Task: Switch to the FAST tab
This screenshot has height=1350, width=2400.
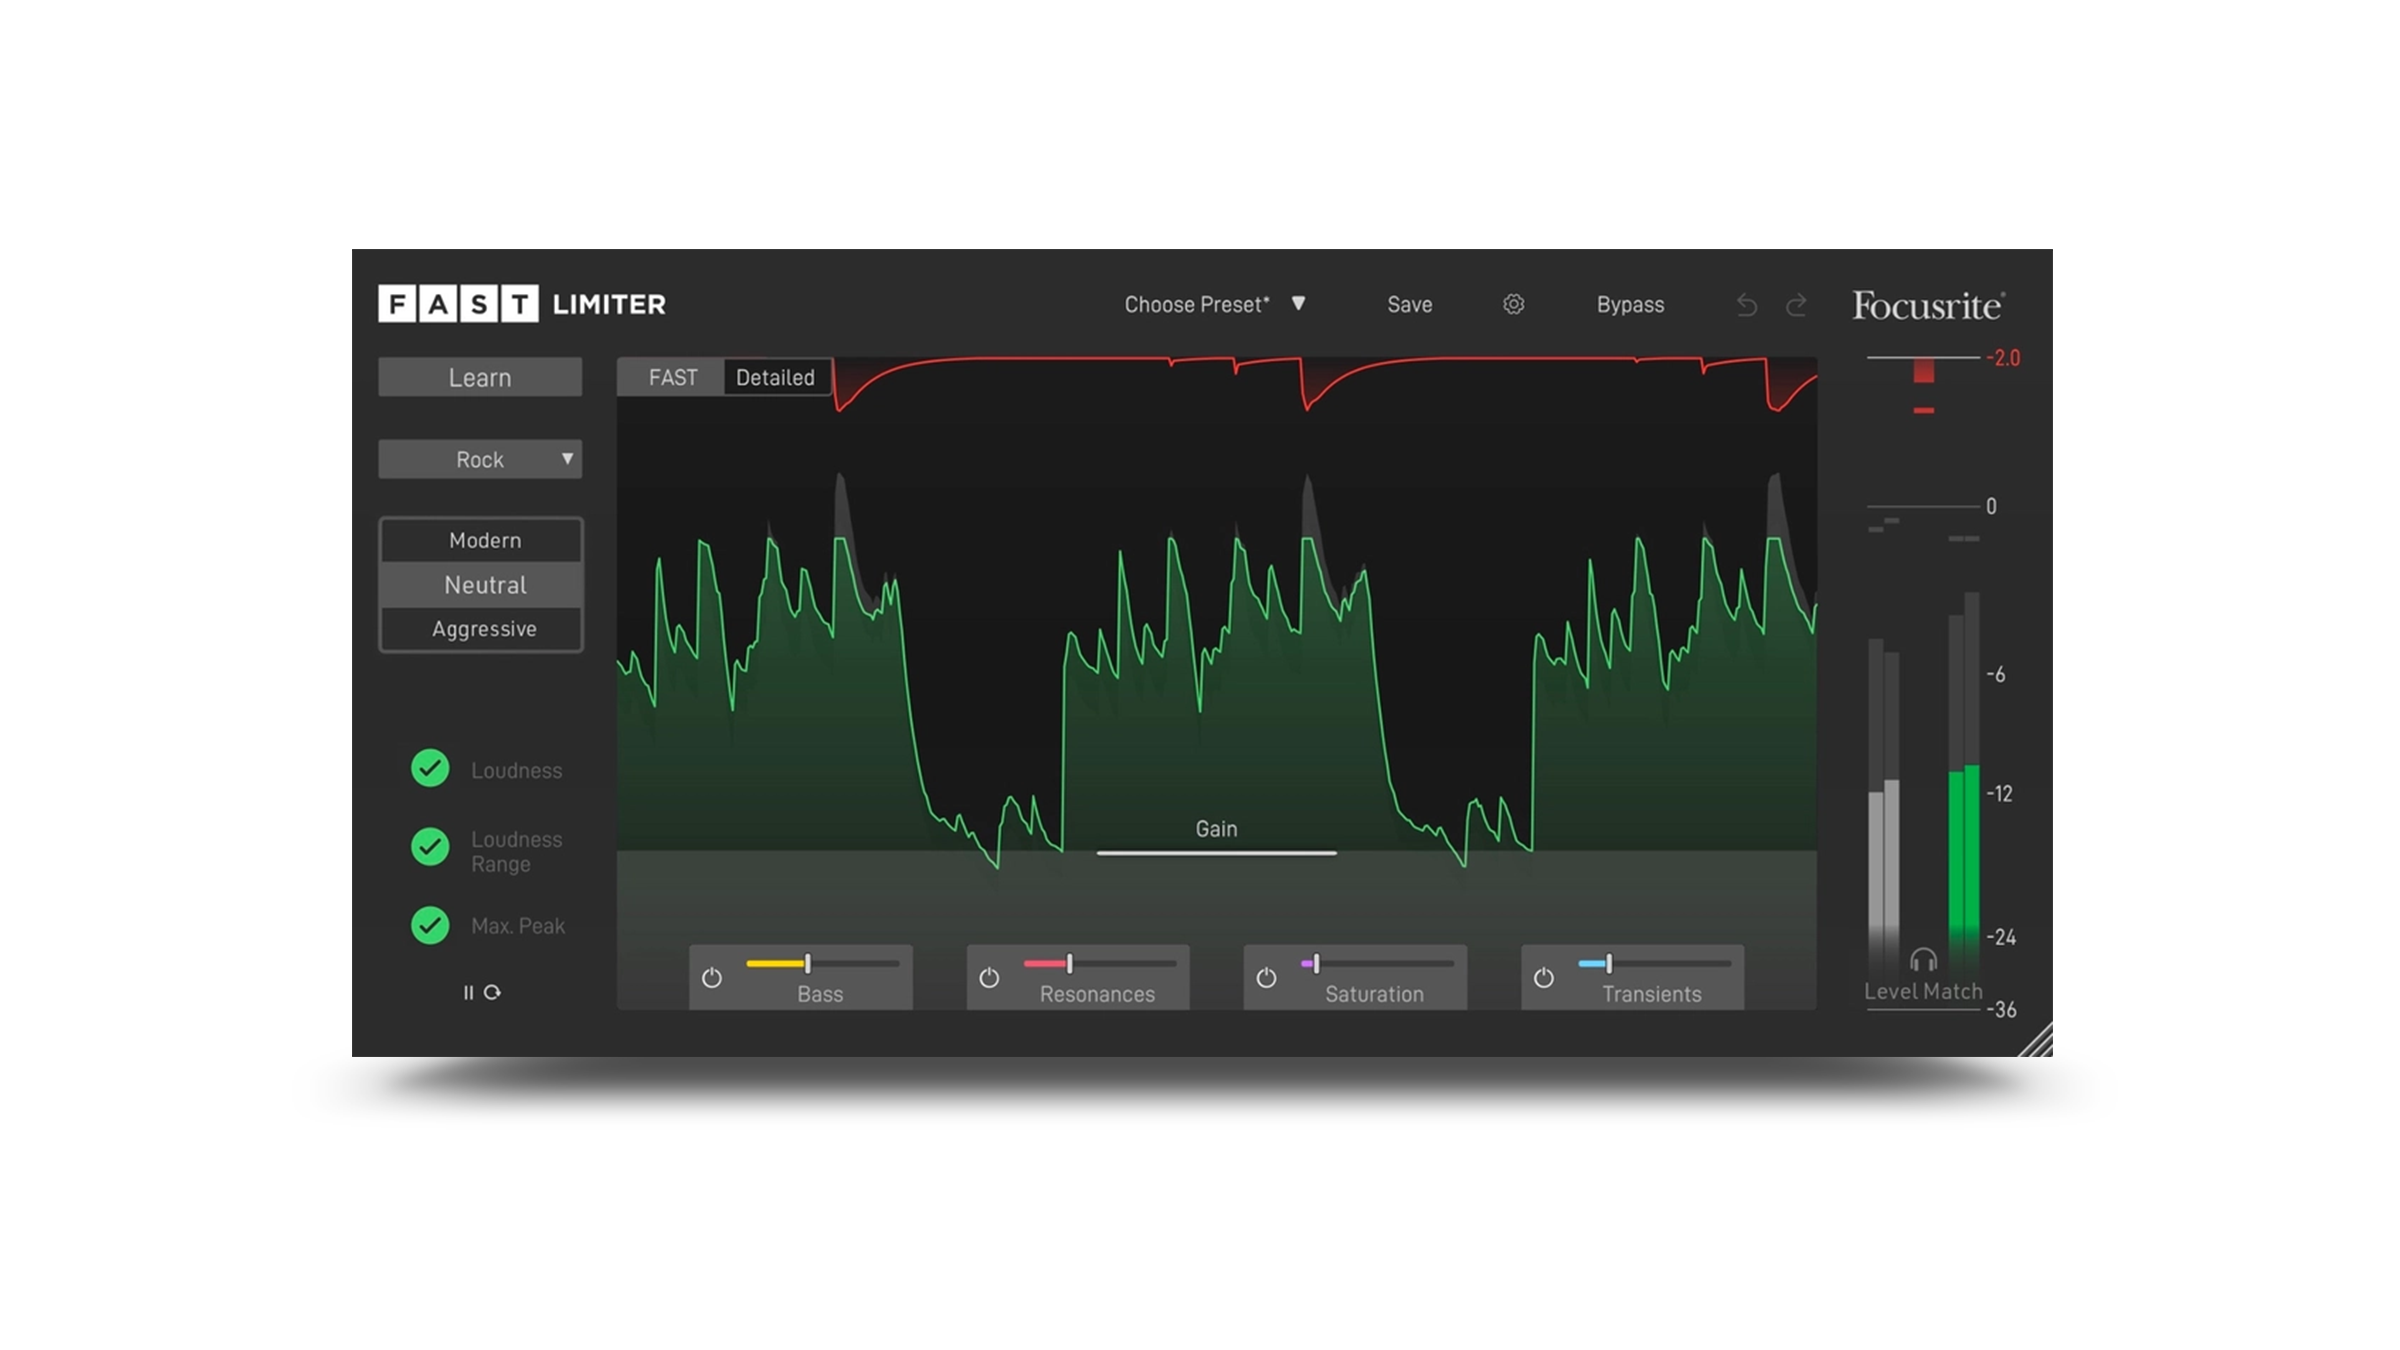Action: click(672, 377)
